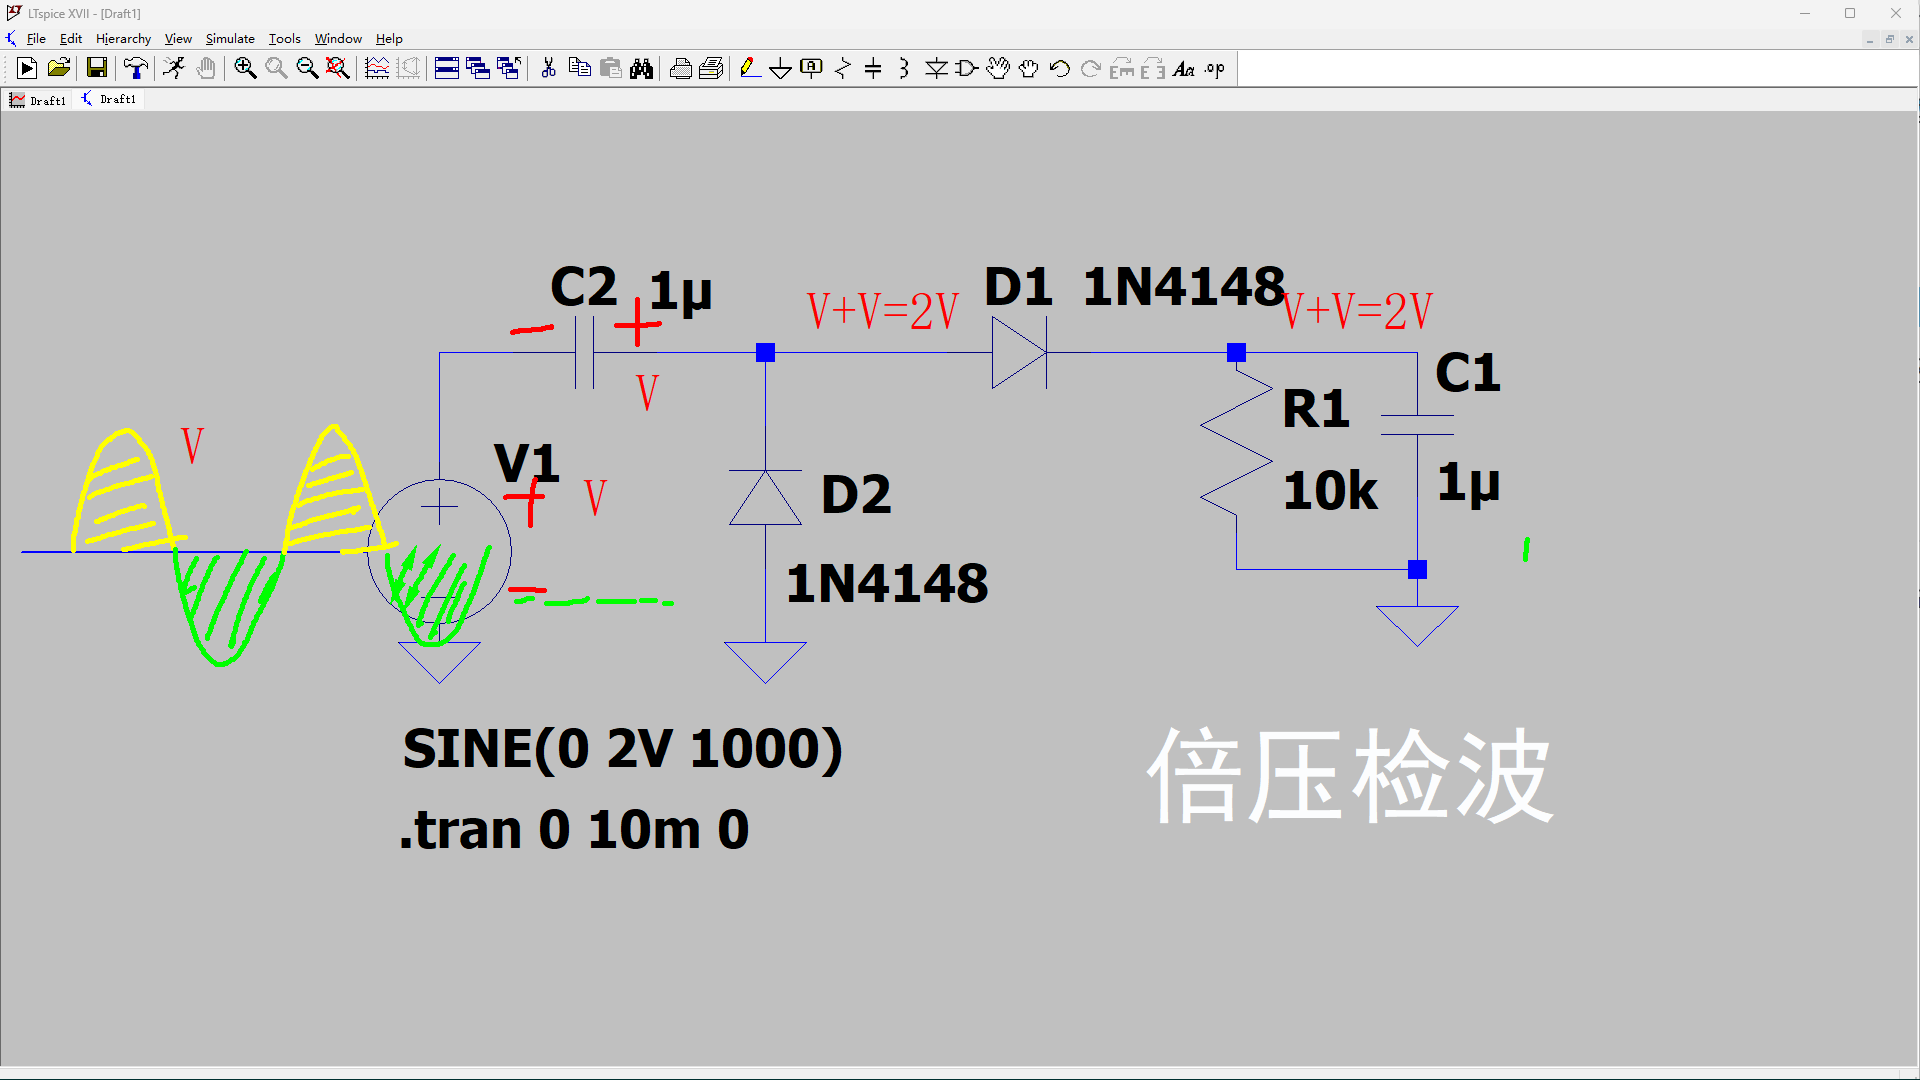Click the Undo arrow icon

tap(1060, 68)
